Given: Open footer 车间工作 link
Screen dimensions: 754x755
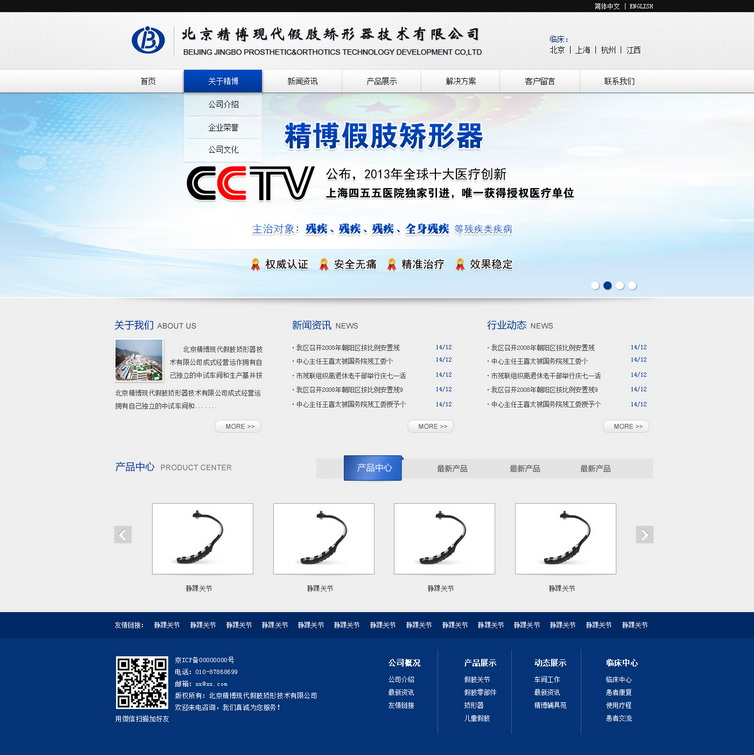Looking at the screenshot, I should click(547, 679).
